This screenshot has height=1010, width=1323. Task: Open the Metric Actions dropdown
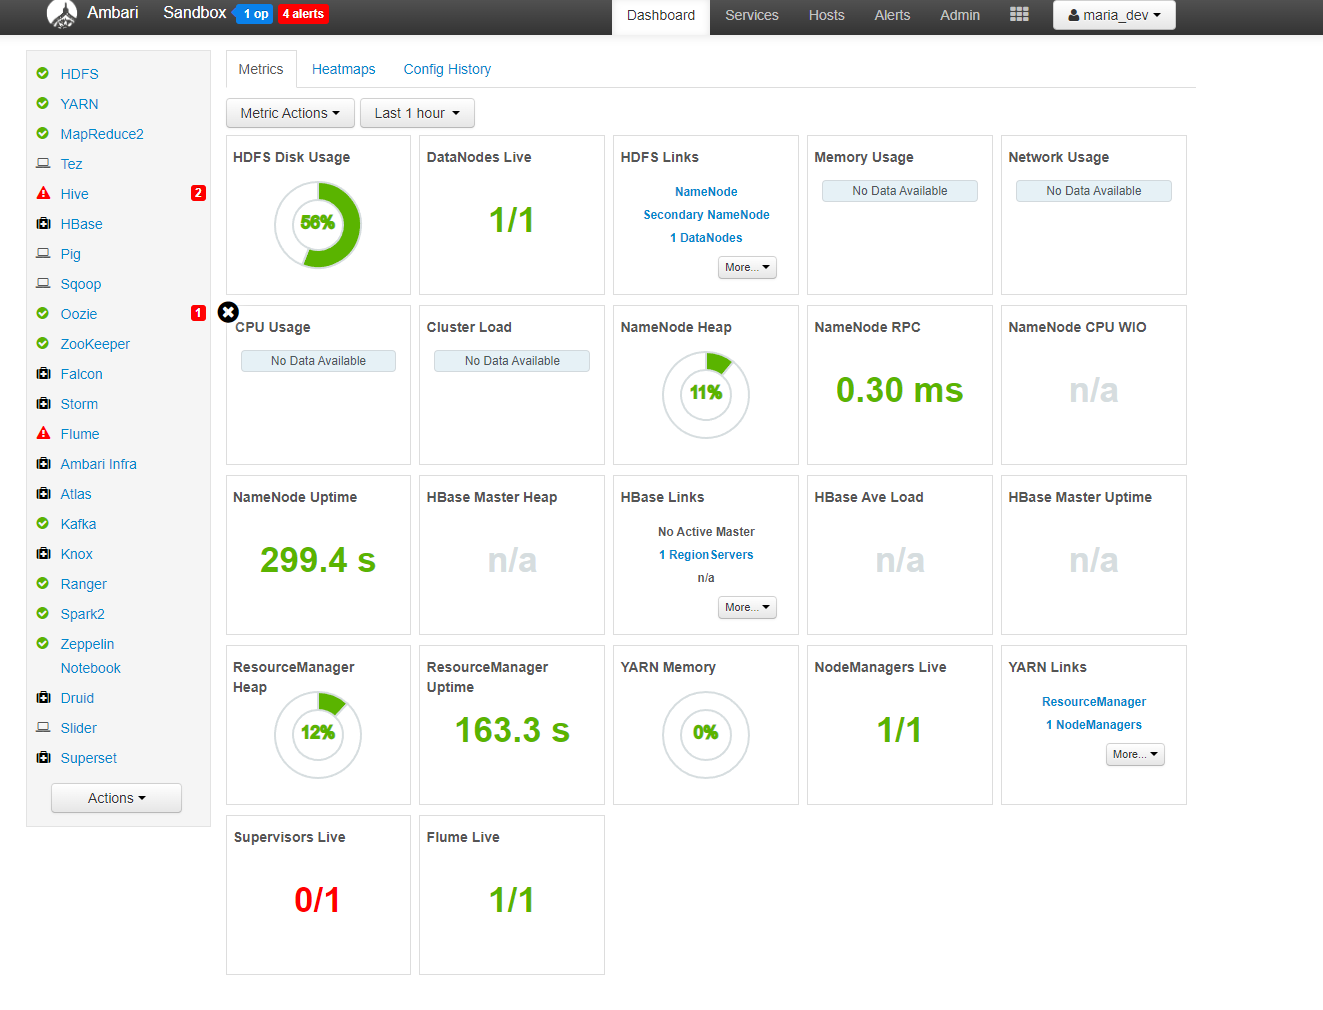tap(290, 113)
